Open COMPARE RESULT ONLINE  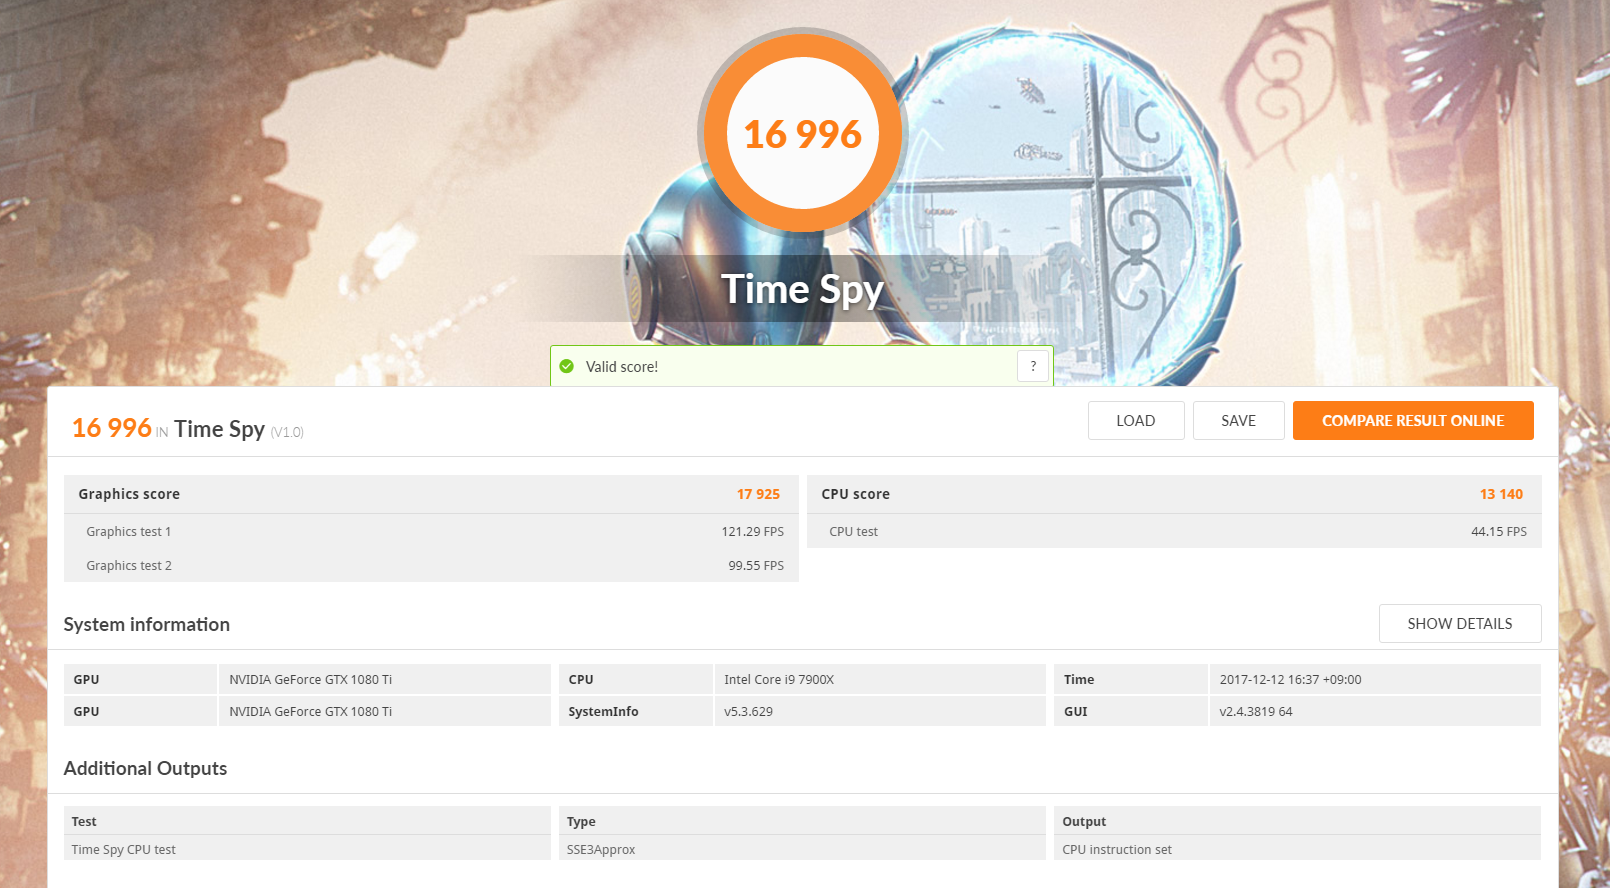click(x=1413, y=420)
